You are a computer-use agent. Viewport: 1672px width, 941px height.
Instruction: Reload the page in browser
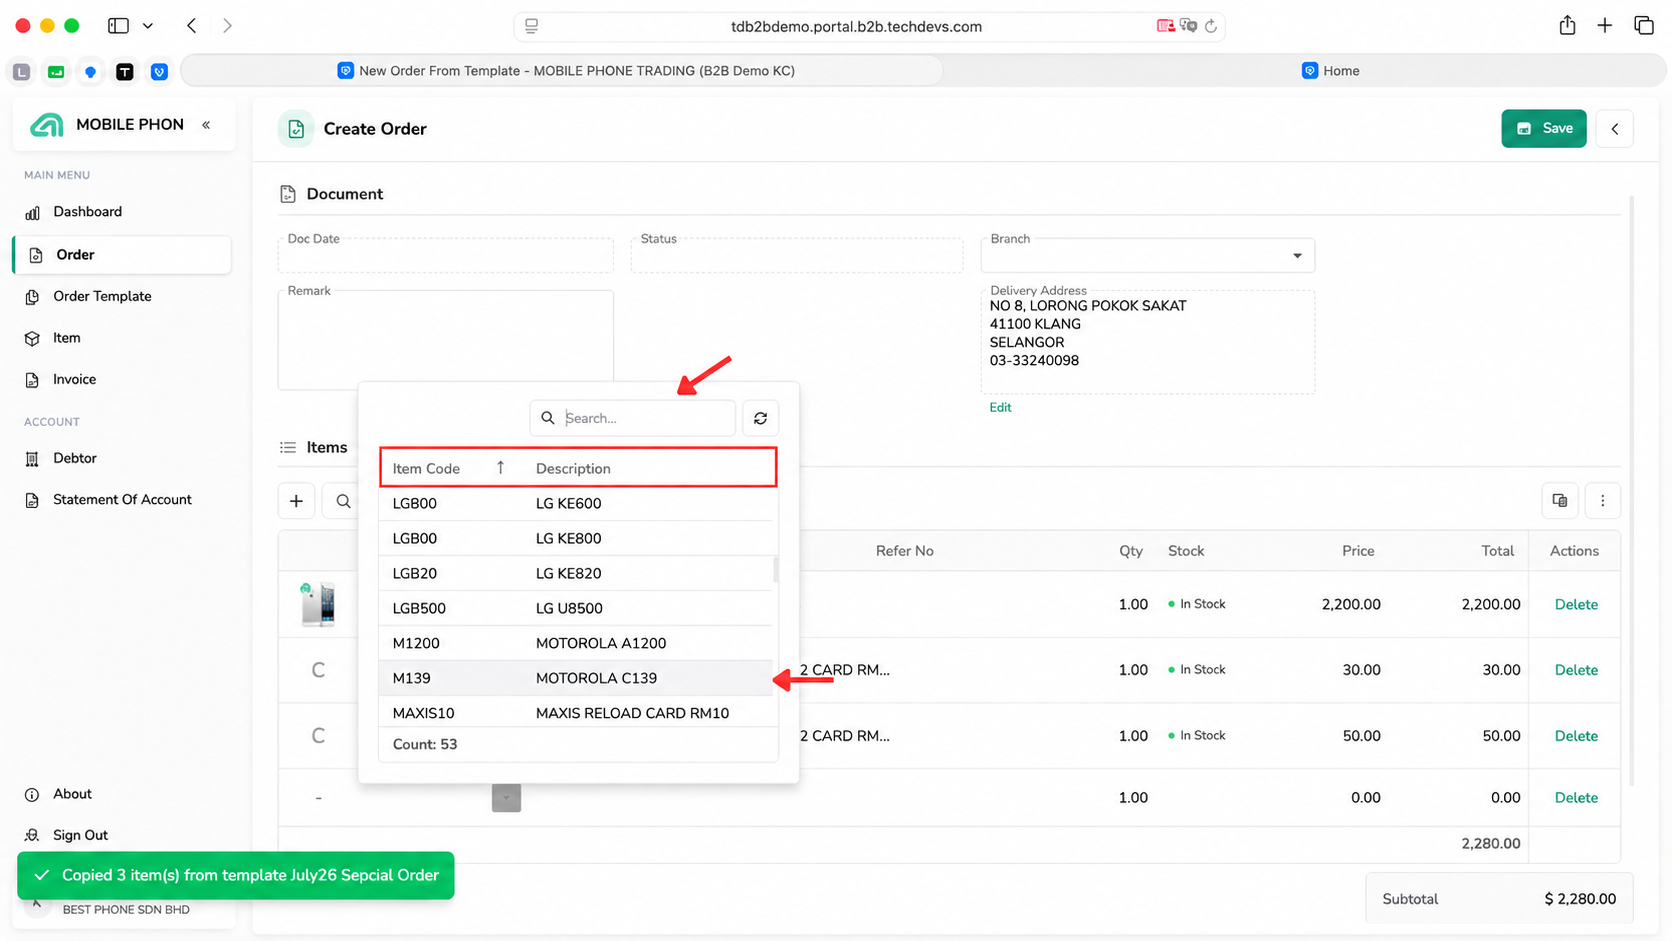point(1211,27)
